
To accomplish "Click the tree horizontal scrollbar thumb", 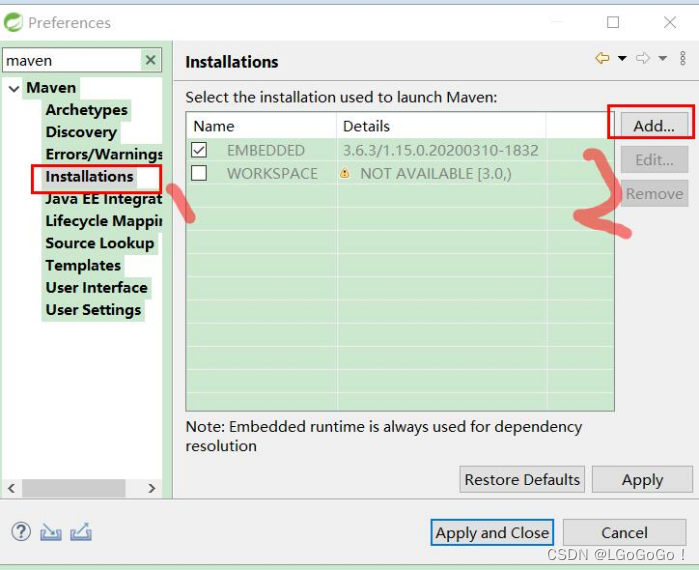I will pos(74,488).
